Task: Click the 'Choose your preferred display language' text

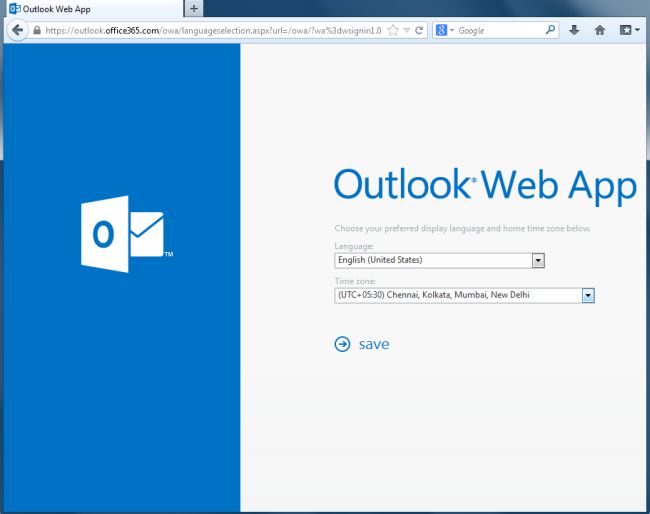Action: [463, 228]
